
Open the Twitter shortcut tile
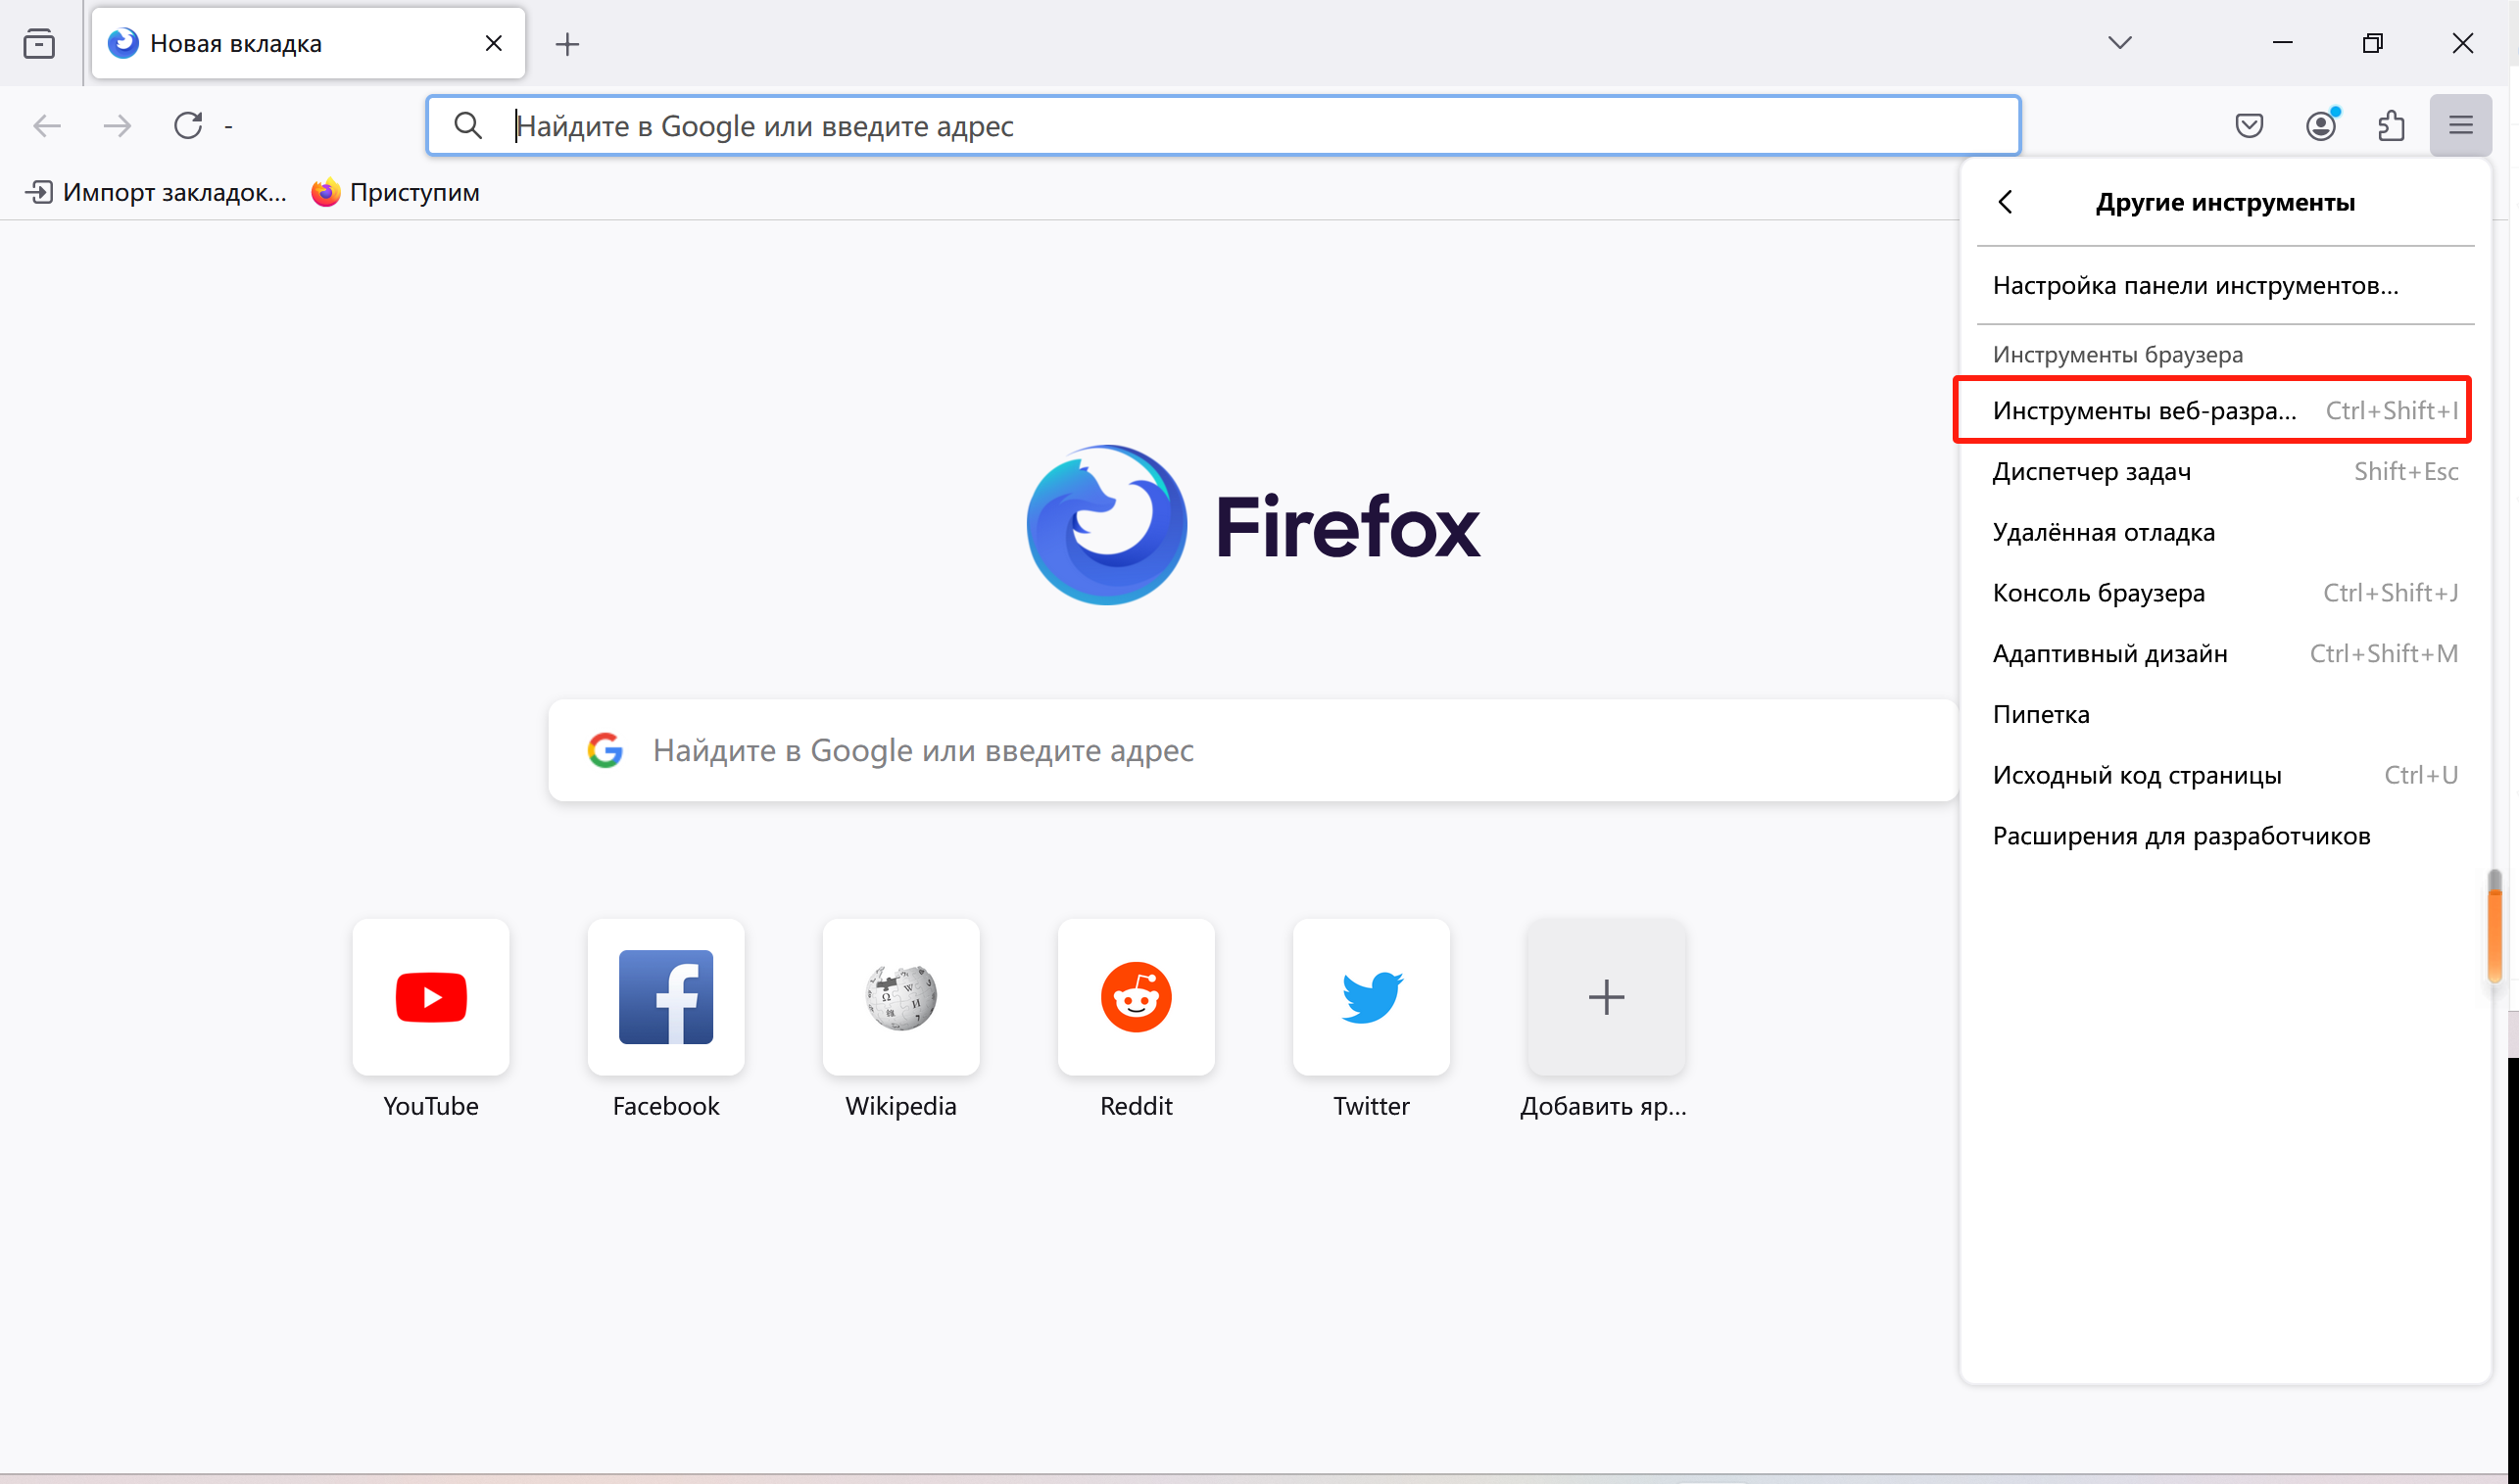tap(1371, 997)
